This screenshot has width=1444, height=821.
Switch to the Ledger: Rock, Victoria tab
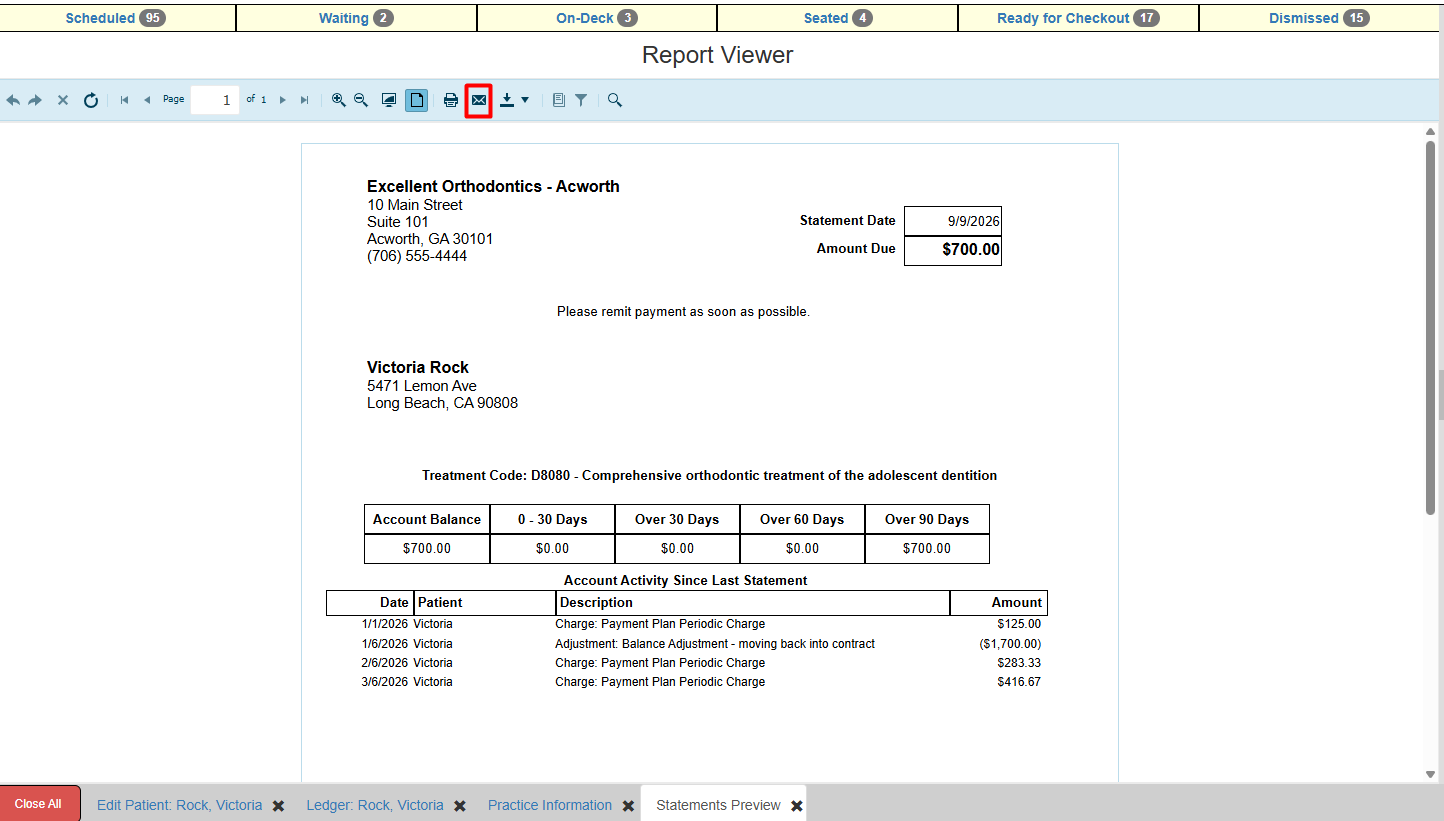click(375, 805)
